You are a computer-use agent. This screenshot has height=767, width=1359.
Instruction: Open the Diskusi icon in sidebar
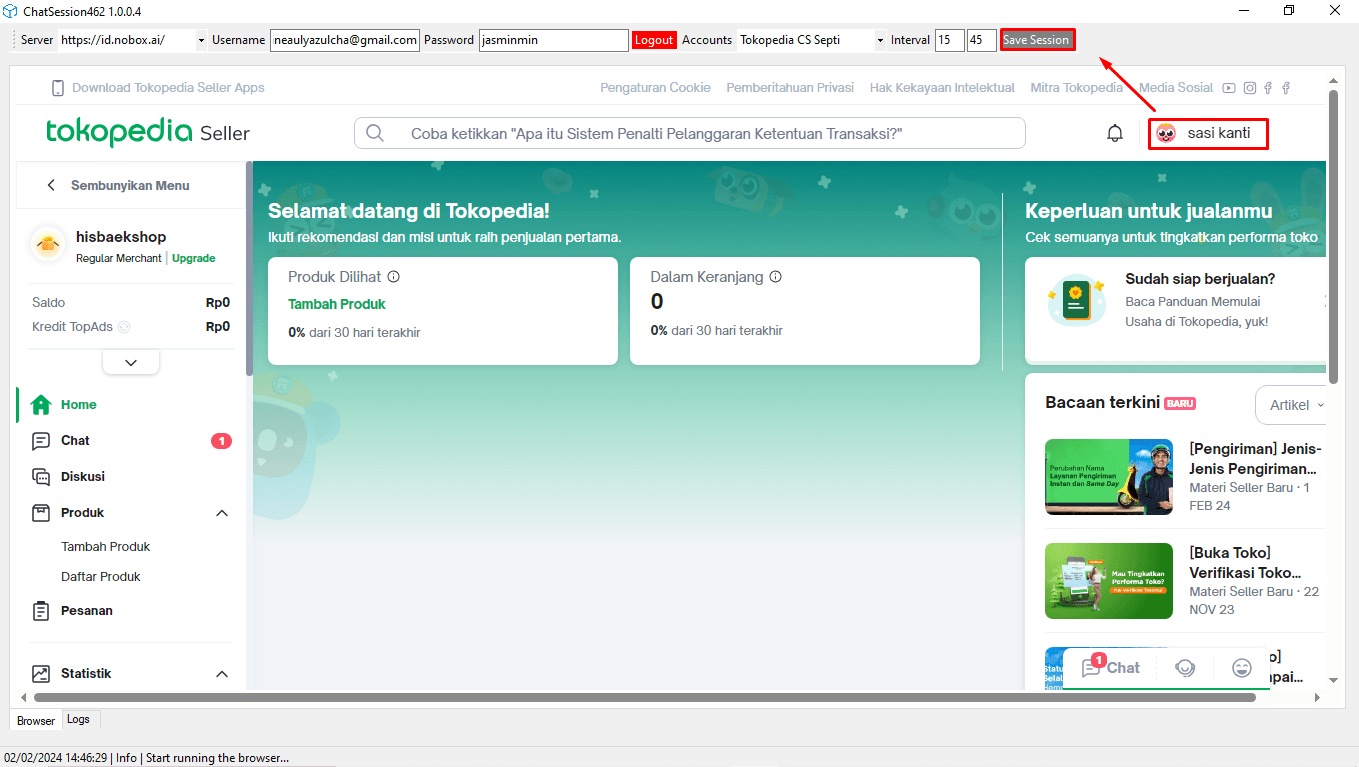tap(40, 476)
